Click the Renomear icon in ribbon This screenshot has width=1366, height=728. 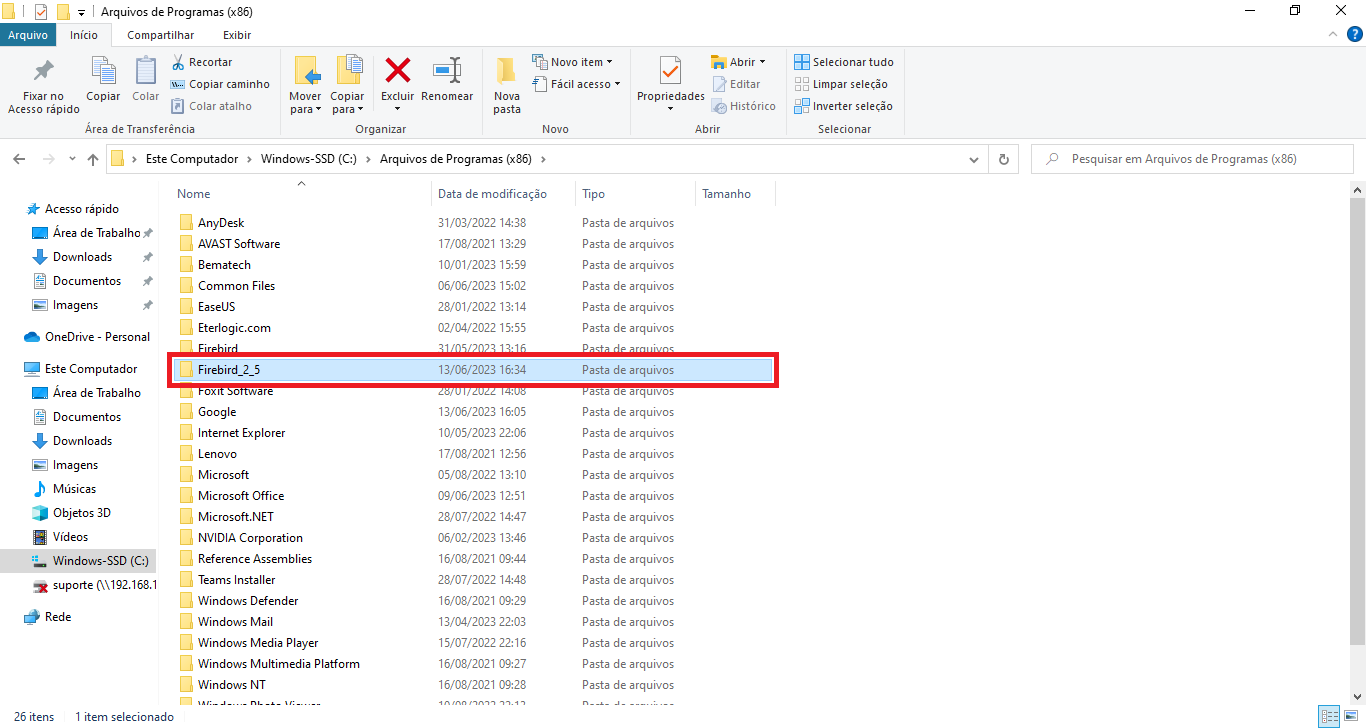447,70
